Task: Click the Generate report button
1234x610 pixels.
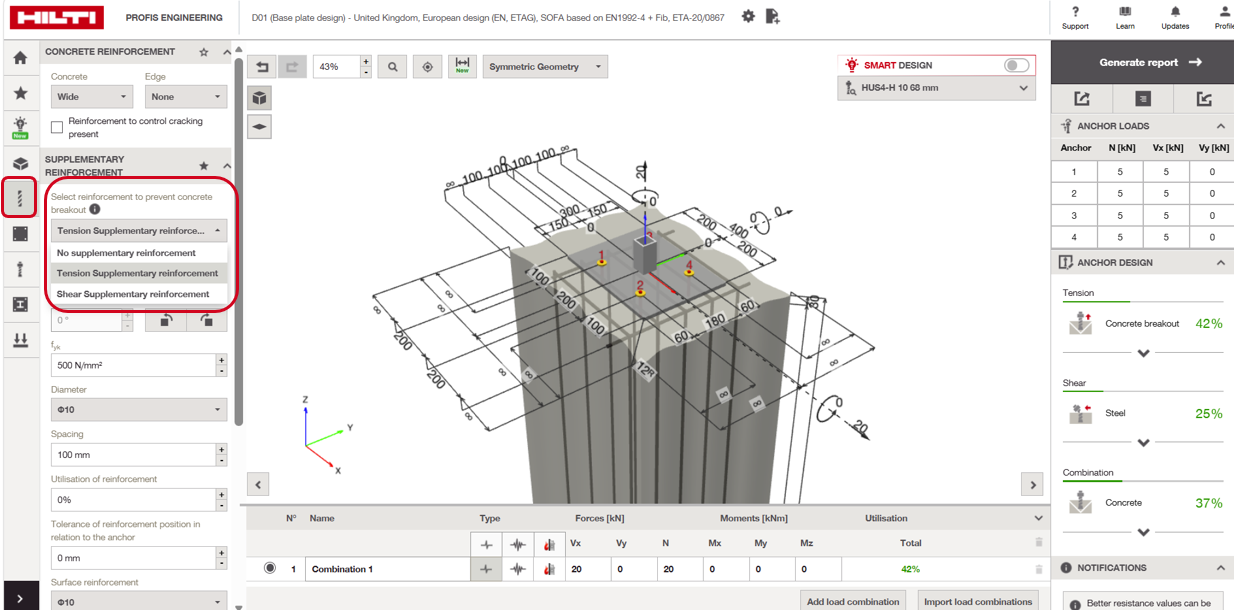Action: pyautogui.click(x=1142, y=62)
